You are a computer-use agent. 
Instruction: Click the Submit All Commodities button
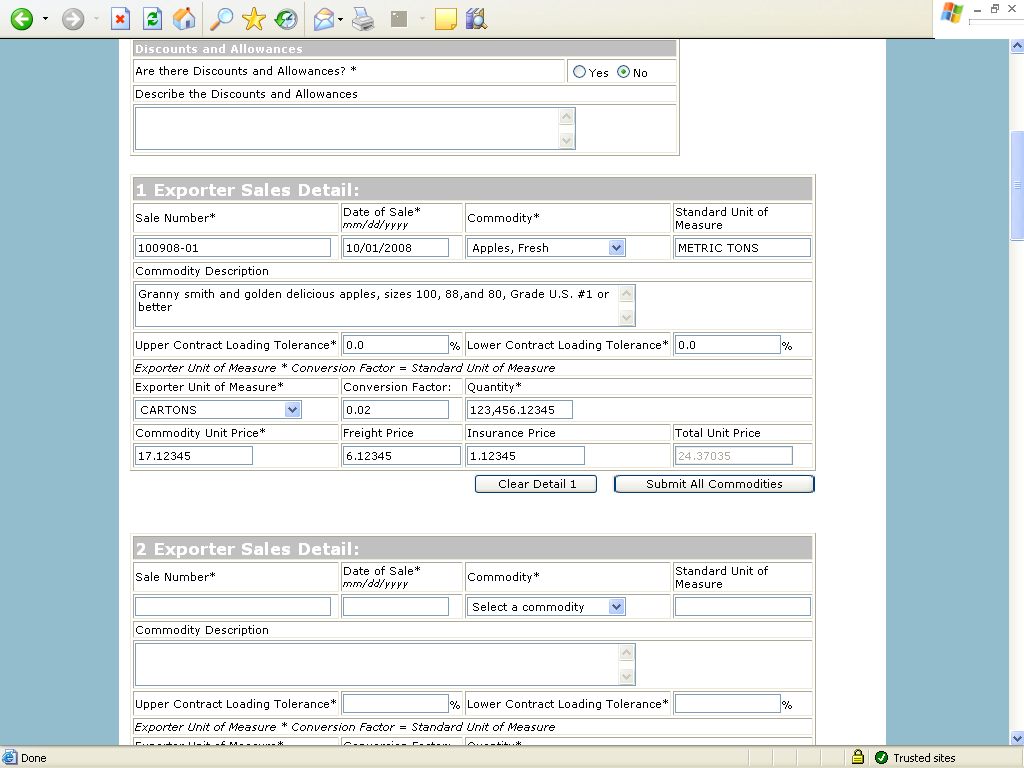tap(714, 484)
